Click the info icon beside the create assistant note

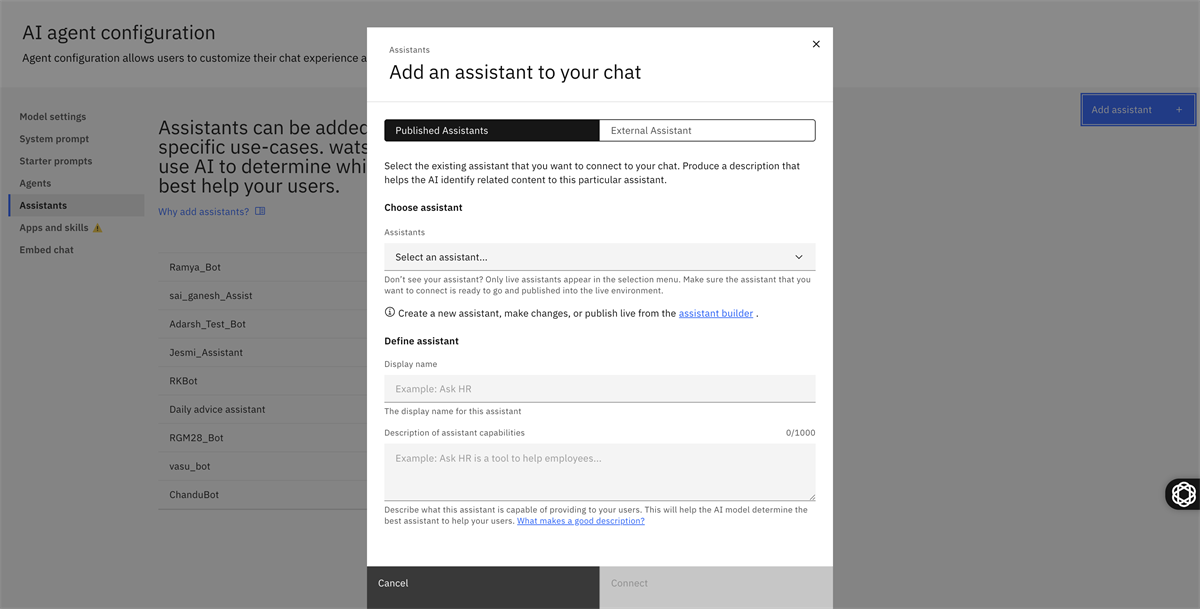[389, 312]
